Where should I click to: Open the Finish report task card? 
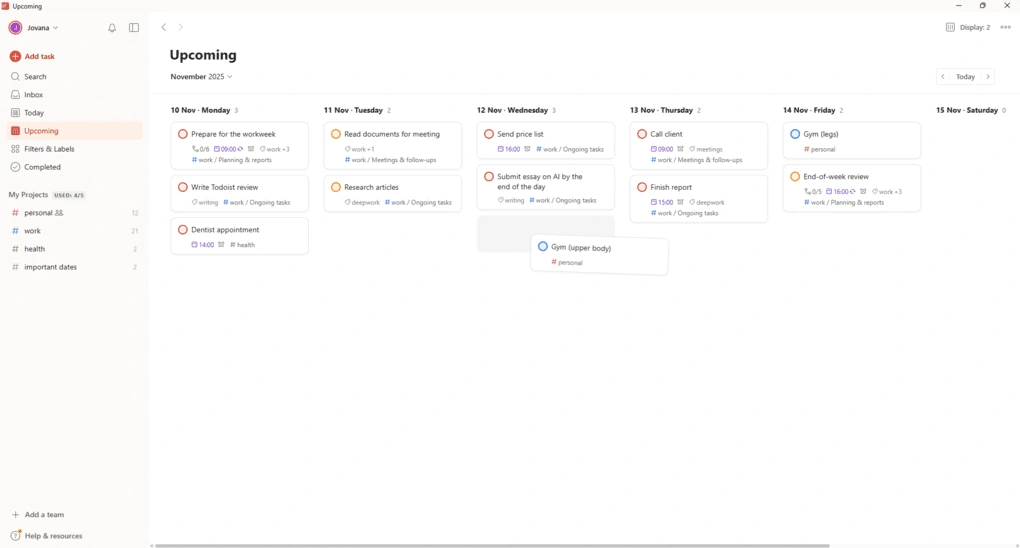pos(699,199)
